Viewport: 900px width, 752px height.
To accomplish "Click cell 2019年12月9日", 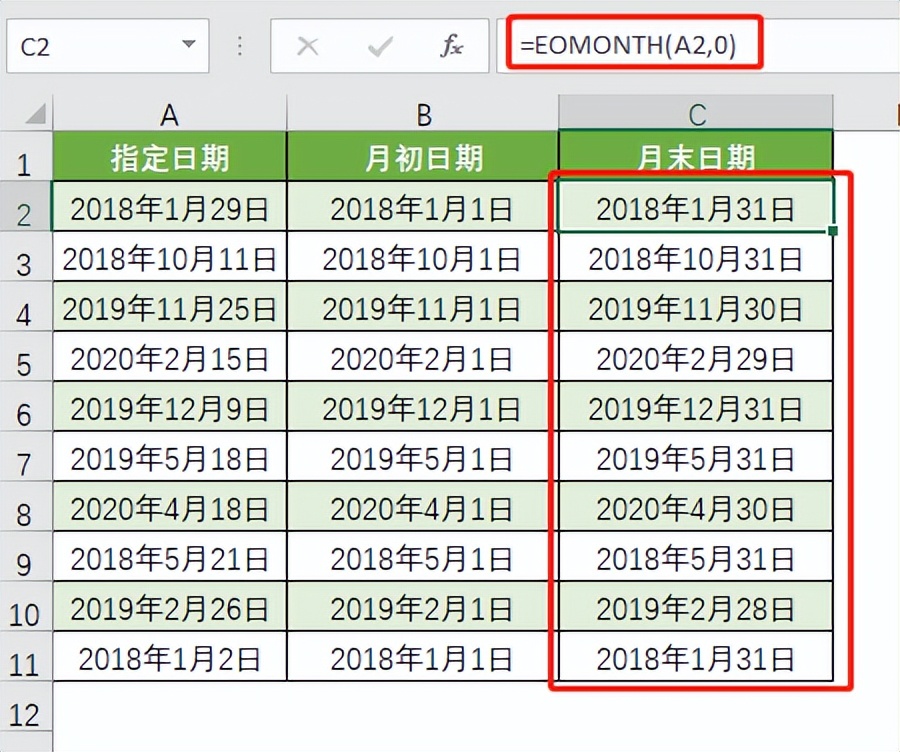I will [169, 407].
